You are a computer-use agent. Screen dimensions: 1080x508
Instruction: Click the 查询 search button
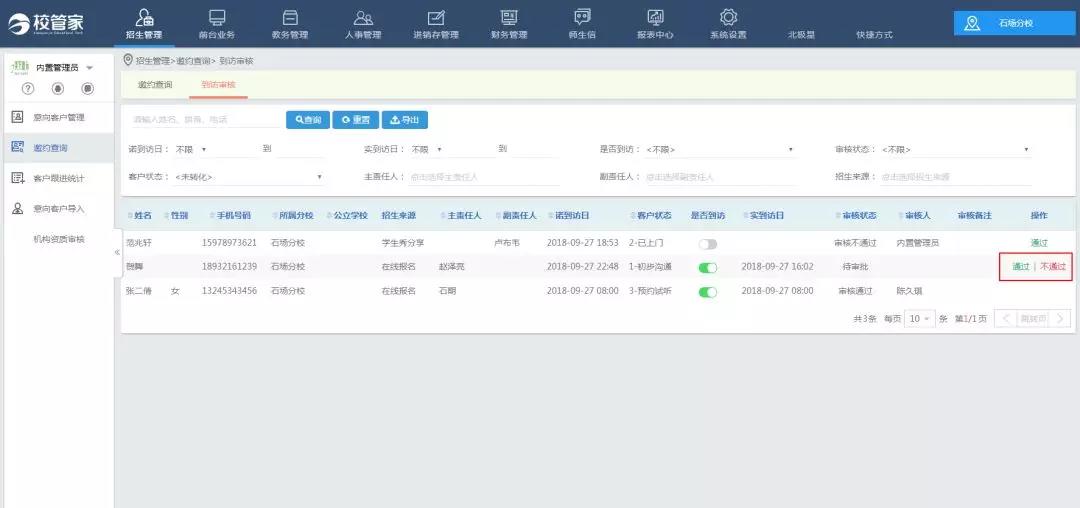tap(307, 120)
